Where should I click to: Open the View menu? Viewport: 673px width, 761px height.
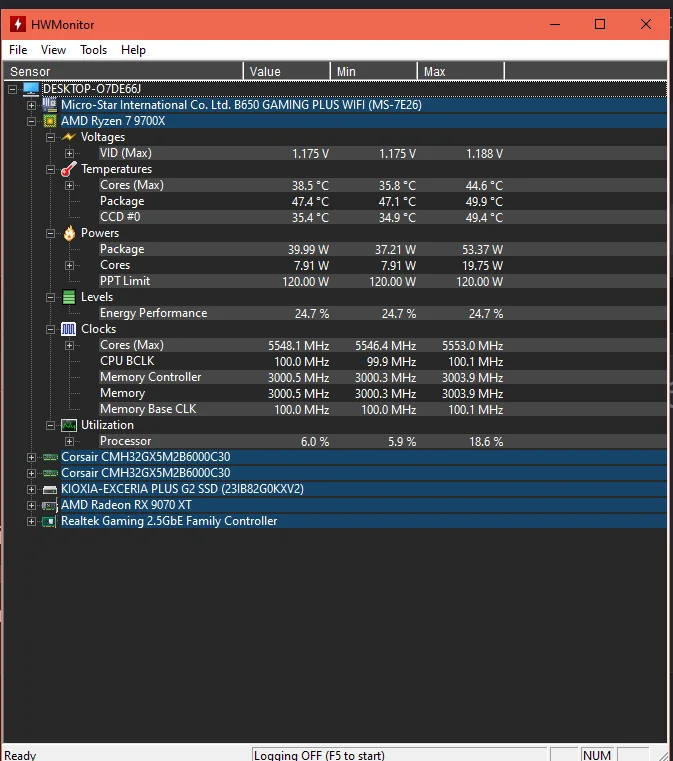[x=53, y=50]
